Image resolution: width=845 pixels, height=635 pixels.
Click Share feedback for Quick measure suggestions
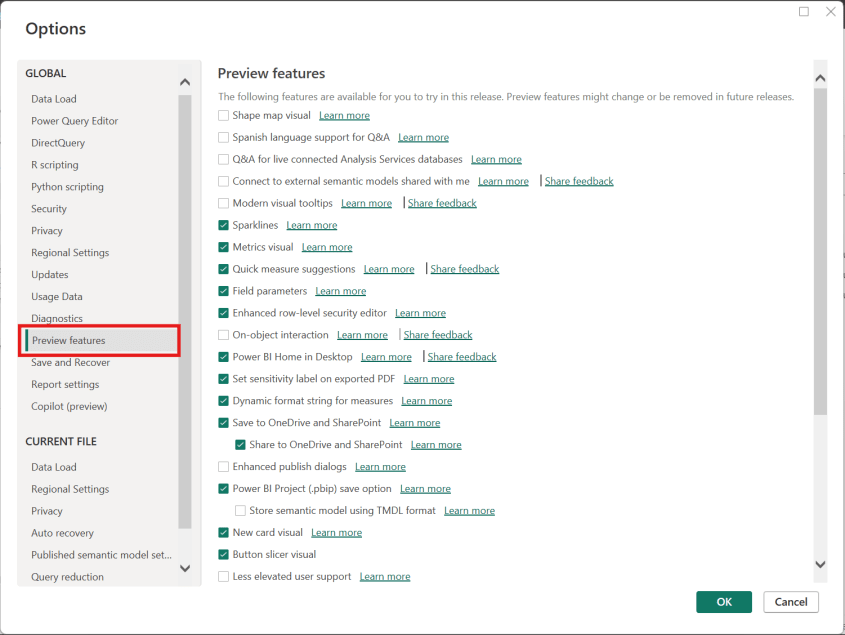pos(464,268)
